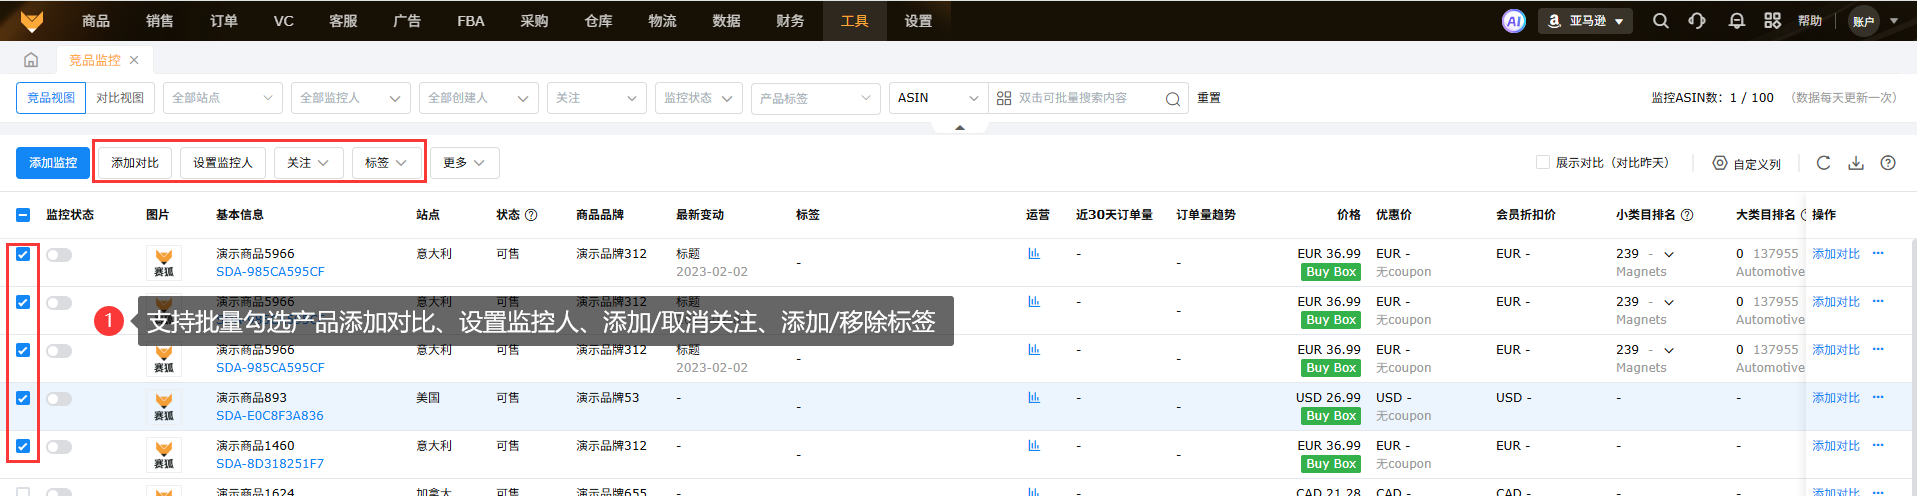Open the 监控状态 dropdown filter
Screen dimensions: 1917x496
[698, 98]
